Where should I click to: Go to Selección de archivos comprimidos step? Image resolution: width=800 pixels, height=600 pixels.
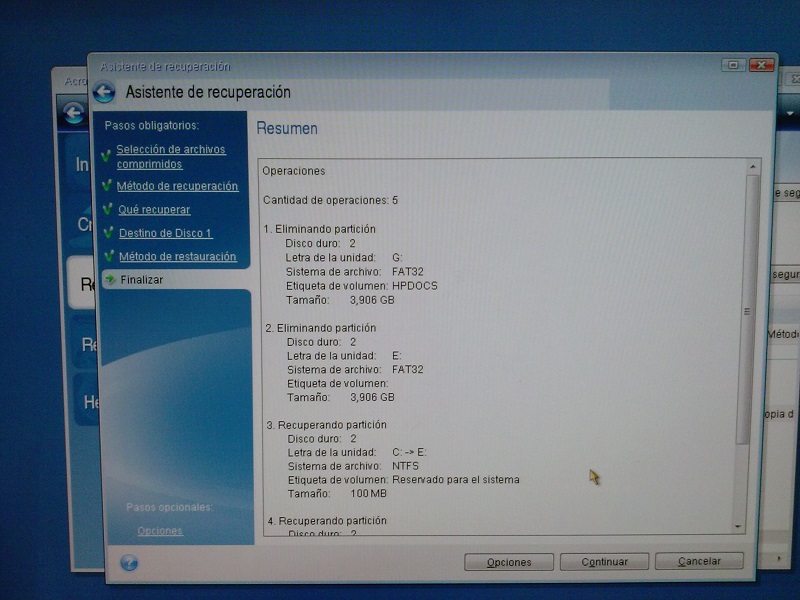pos(170,156)
